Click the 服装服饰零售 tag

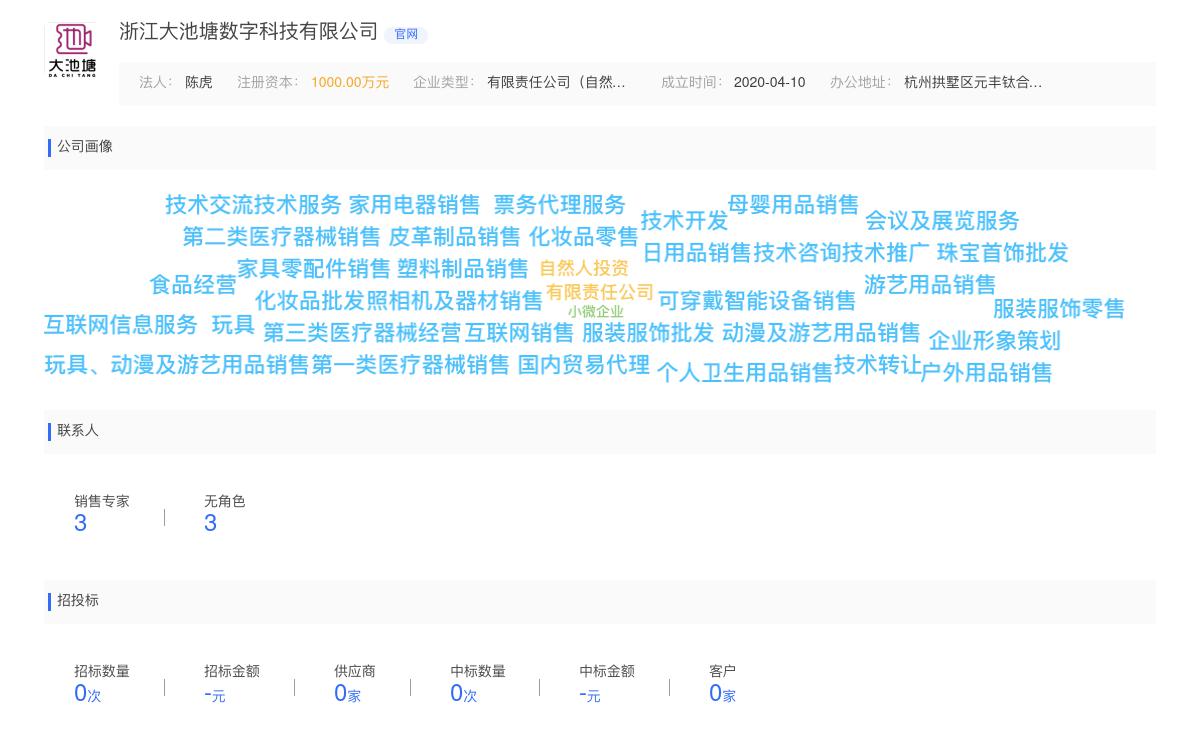tap(1059, 309)
